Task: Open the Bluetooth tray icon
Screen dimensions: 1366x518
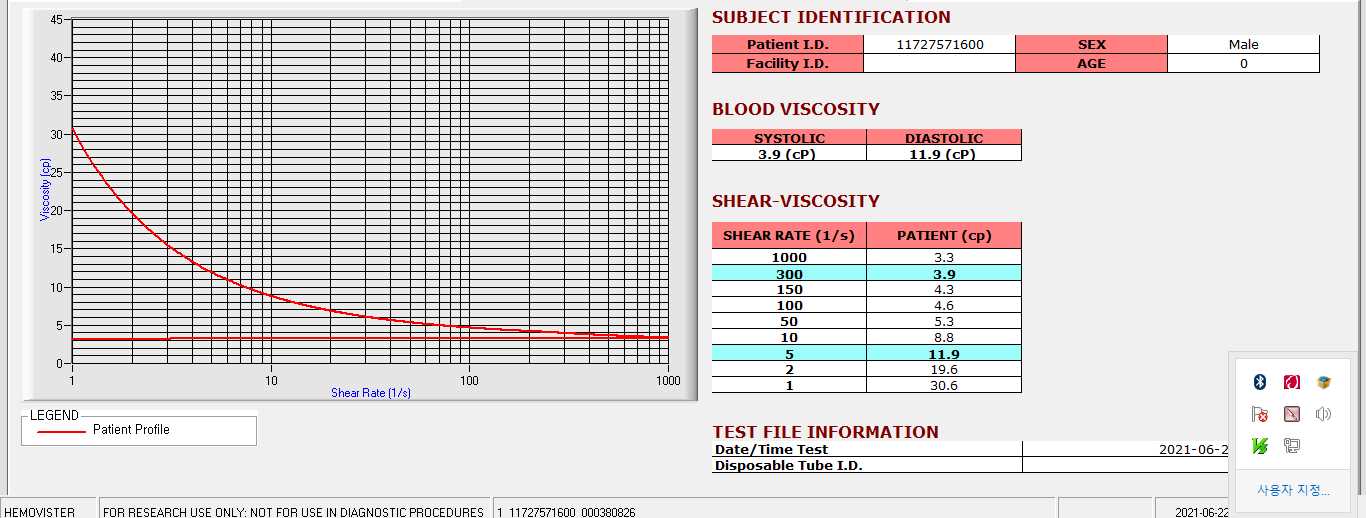Action: [1260, 382]
